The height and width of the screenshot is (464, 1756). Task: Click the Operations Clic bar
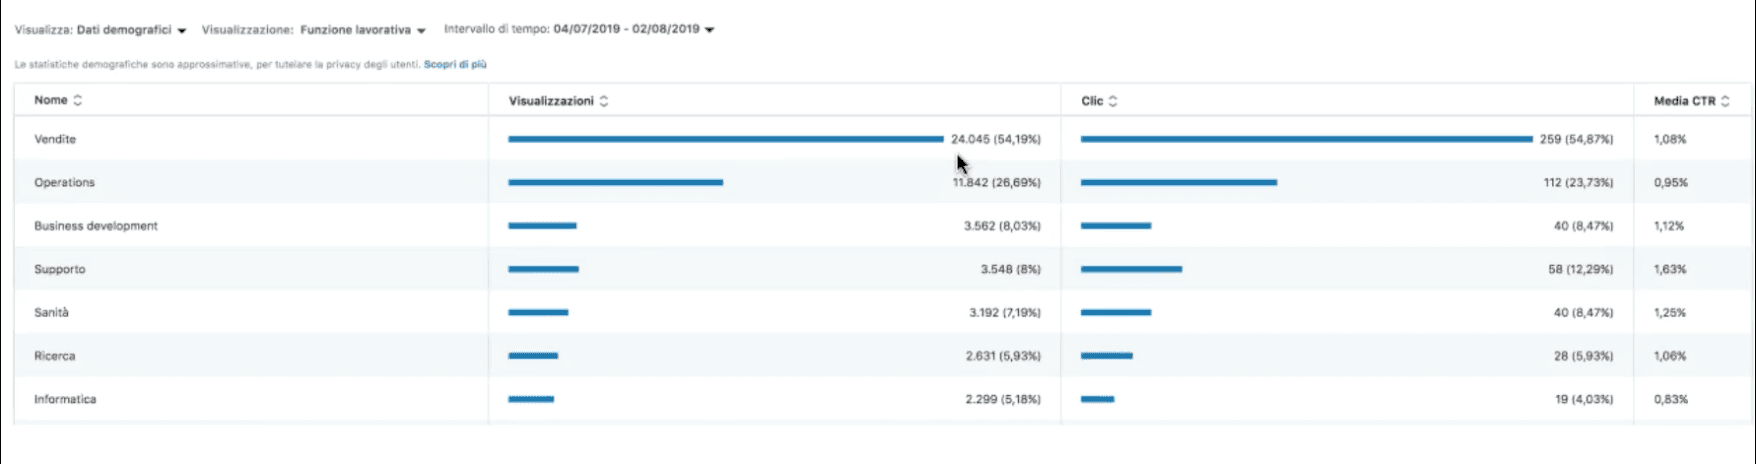click(1179, 182)
